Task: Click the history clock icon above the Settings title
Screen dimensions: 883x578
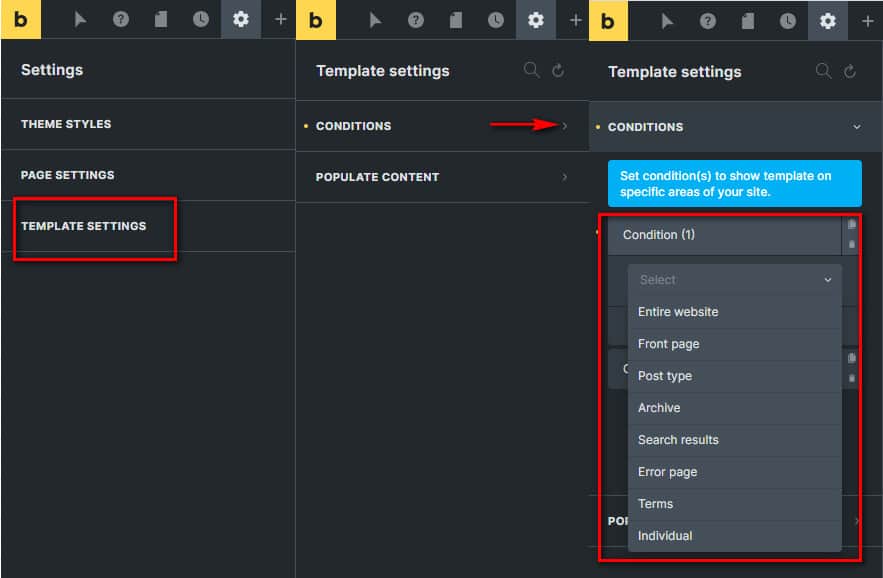Action: click(x=201, y=20)
